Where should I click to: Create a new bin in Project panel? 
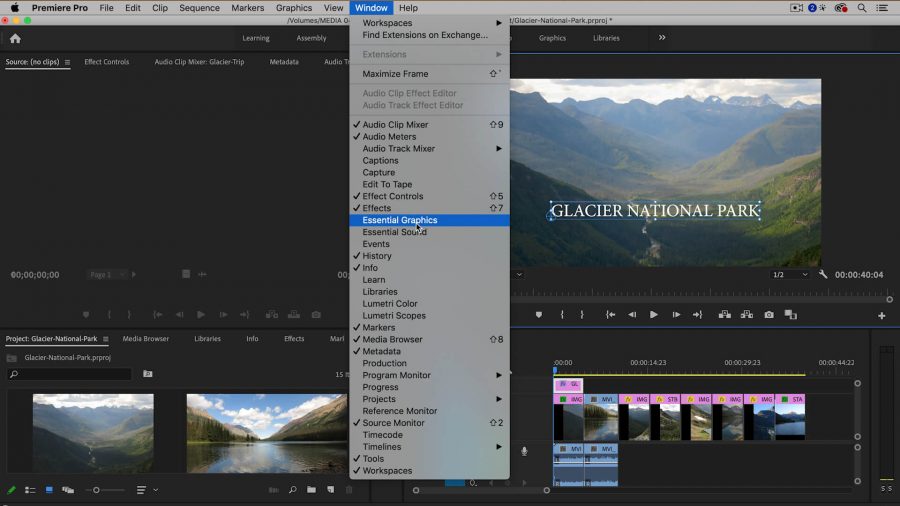click(311, 490)
